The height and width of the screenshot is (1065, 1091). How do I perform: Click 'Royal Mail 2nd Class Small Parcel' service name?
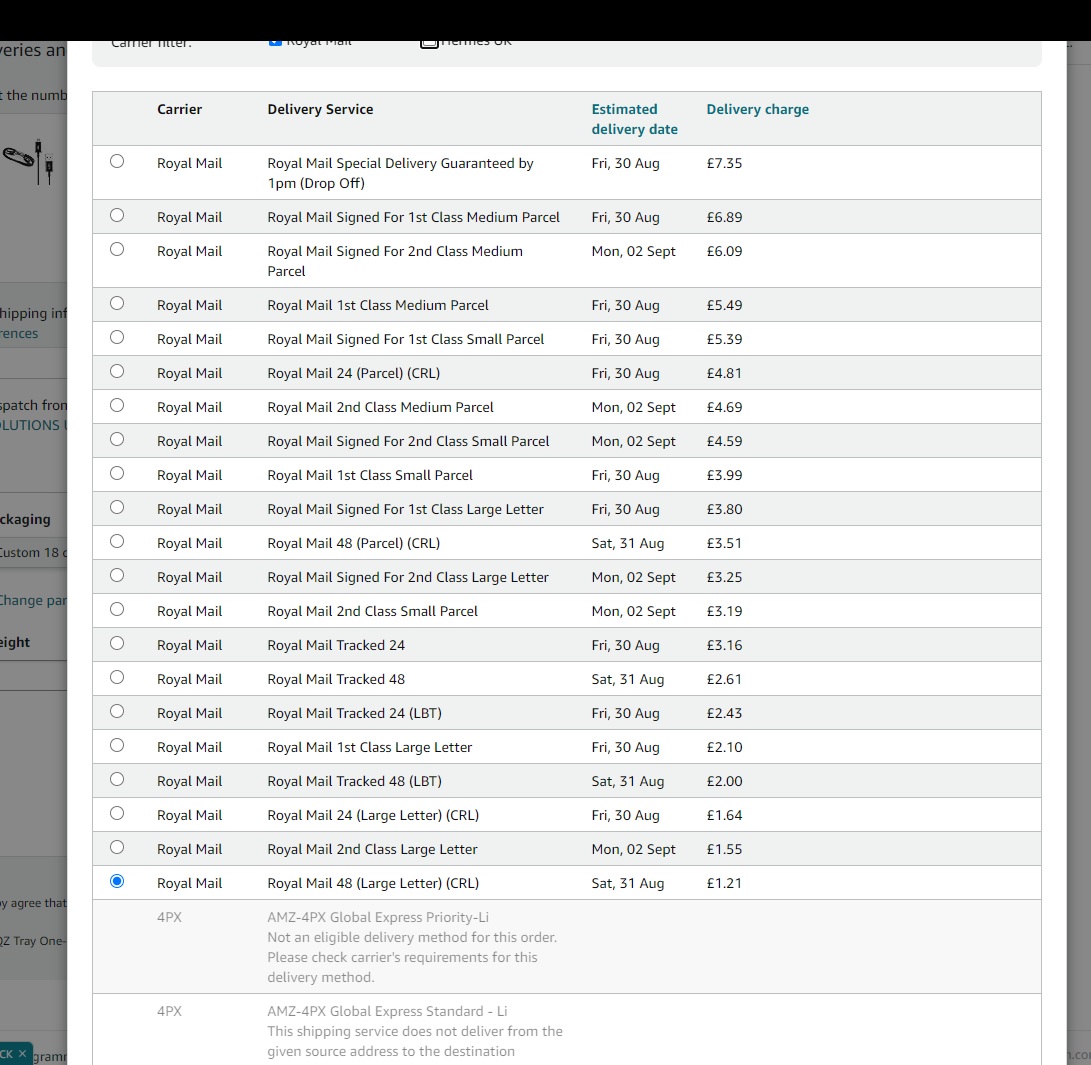point(372,611)
